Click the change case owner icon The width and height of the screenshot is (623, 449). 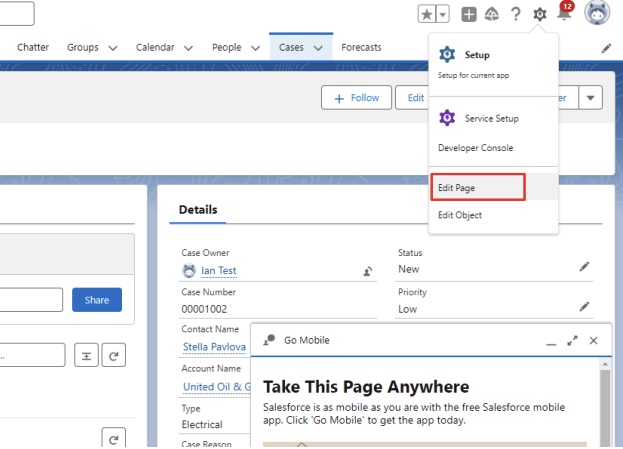368,271
